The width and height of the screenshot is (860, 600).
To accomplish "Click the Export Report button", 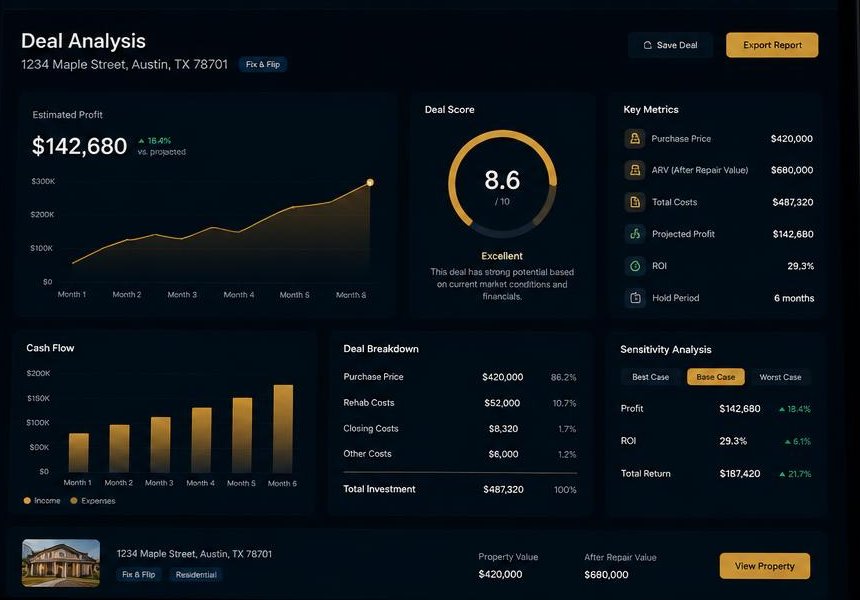I will (772, 45).
